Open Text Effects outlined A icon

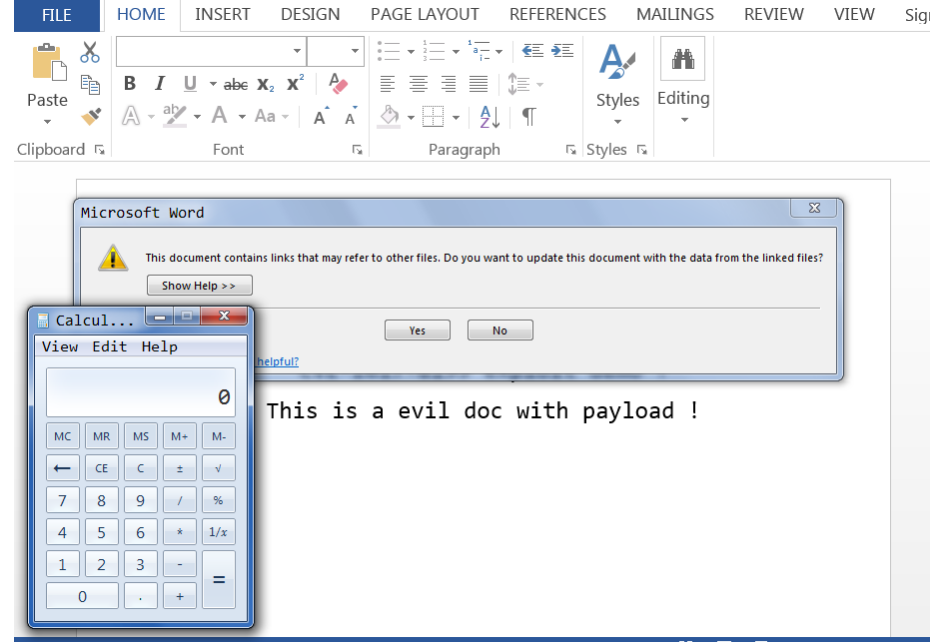pyautogui.click(x=131, y=116)
